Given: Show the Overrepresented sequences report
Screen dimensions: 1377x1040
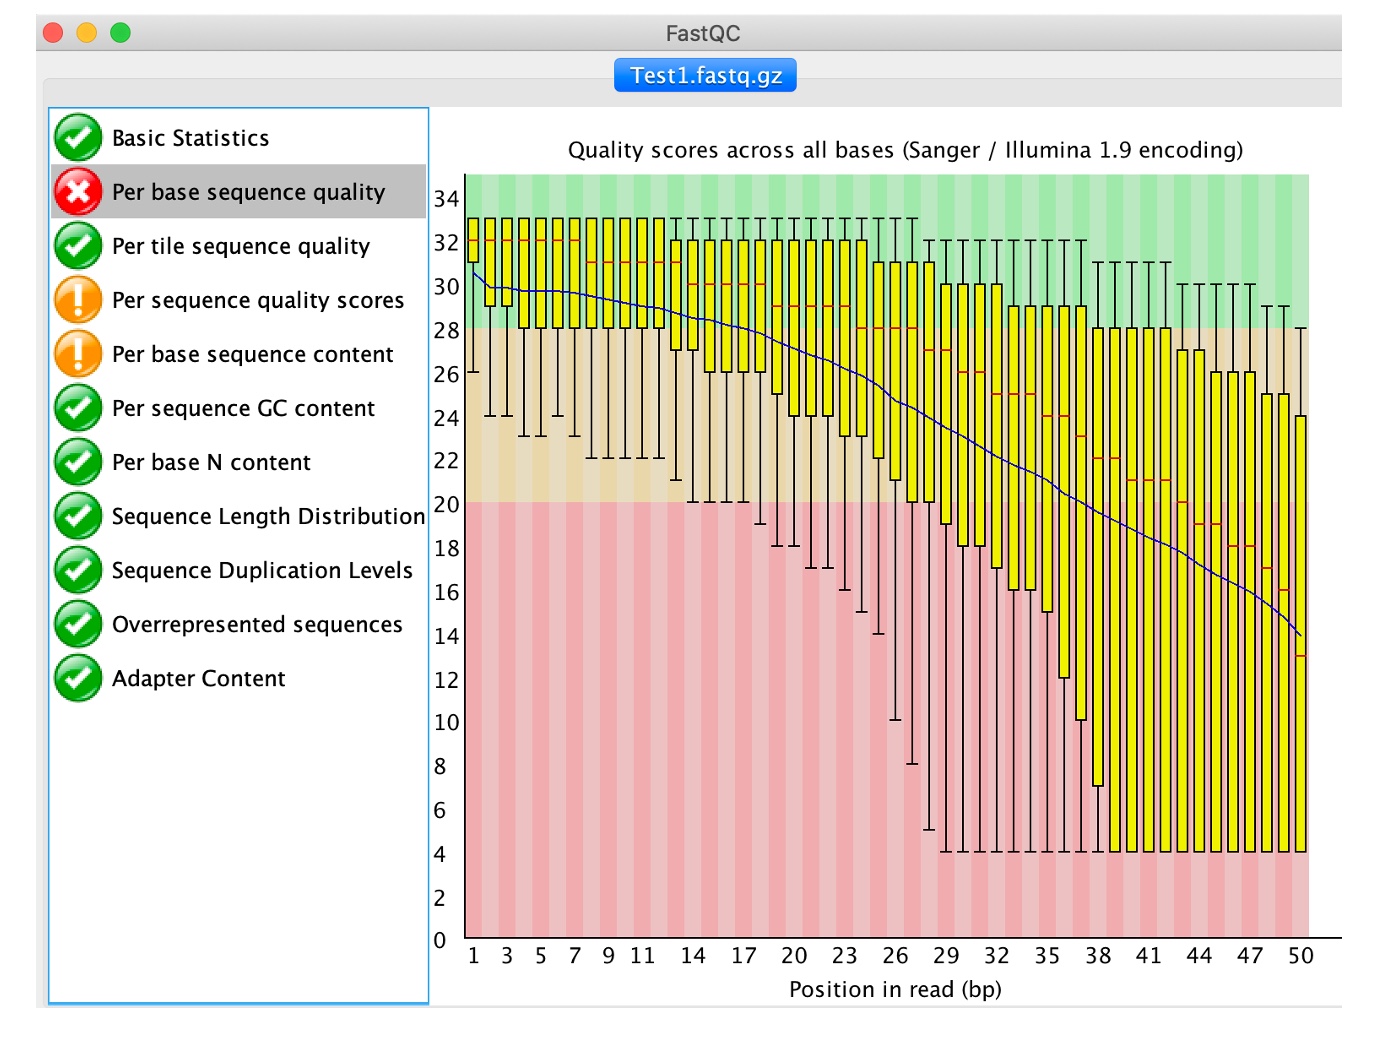Looking at the screenshot, I should click(x=257, y=624).
